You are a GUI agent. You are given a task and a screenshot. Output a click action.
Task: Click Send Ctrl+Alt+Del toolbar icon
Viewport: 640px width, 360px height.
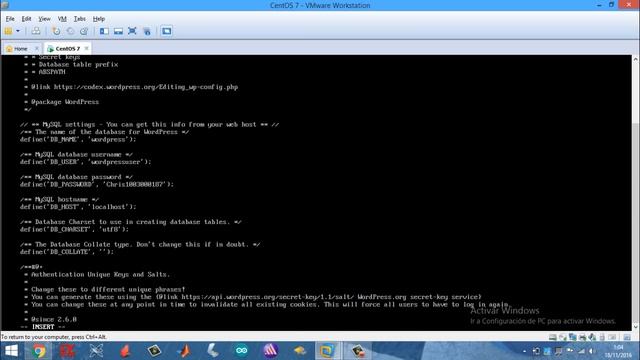pyautogui.click(x=36, y=31)
